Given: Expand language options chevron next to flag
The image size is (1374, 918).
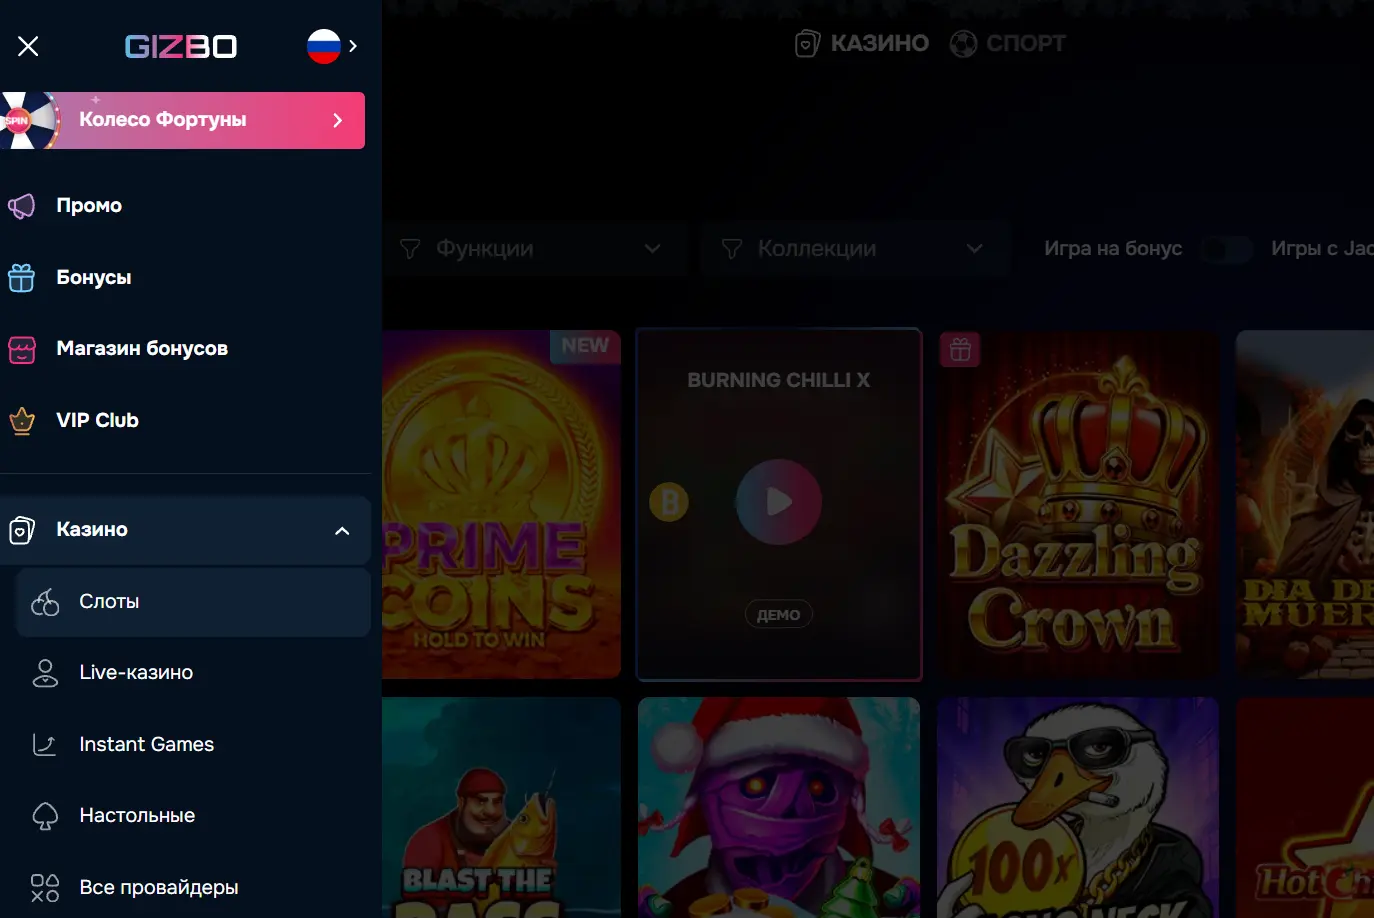Looking at the screenshot, I should pos(353,46).
